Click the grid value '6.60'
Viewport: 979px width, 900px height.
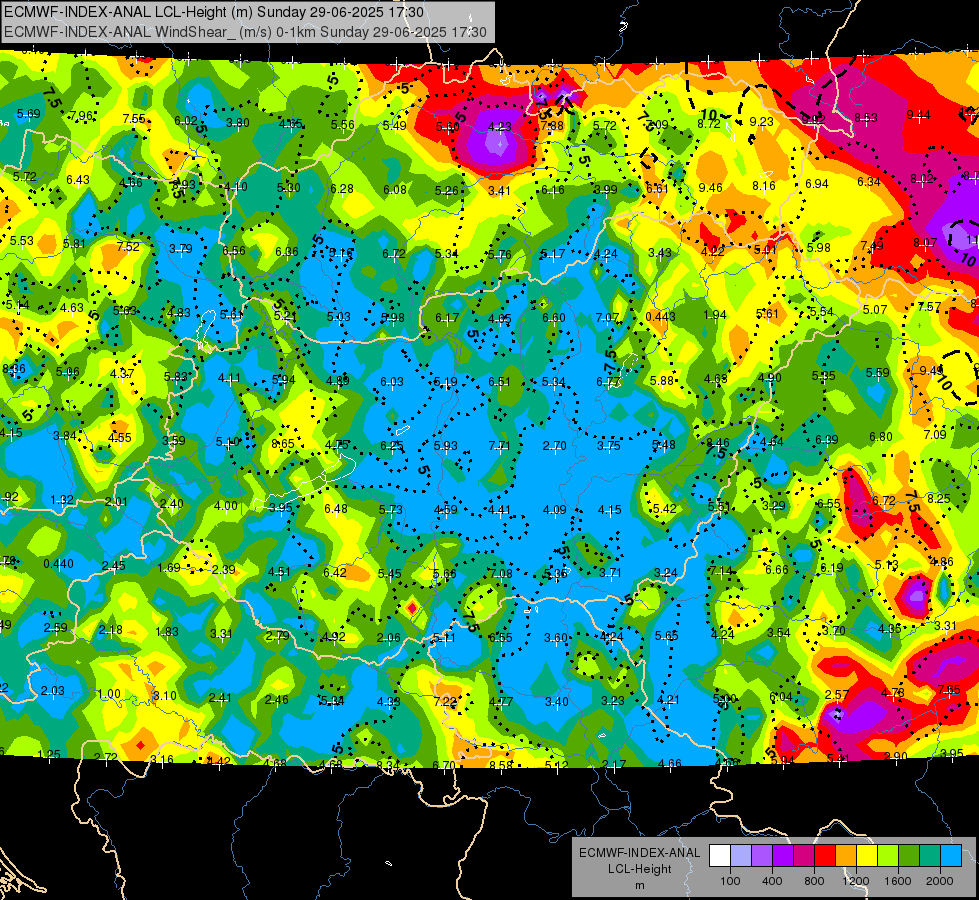[554, 318]
